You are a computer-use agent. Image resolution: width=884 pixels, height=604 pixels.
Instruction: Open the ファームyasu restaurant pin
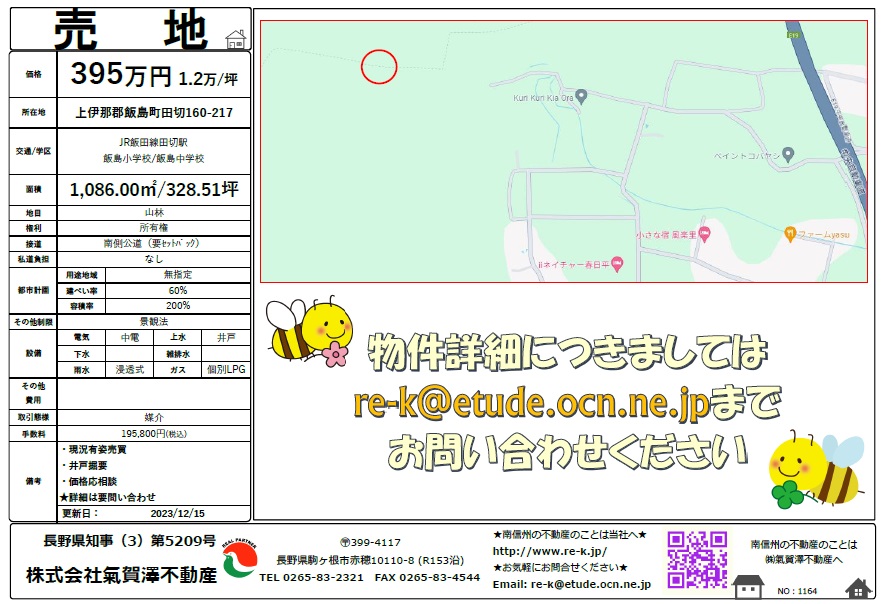click(789, 233)
